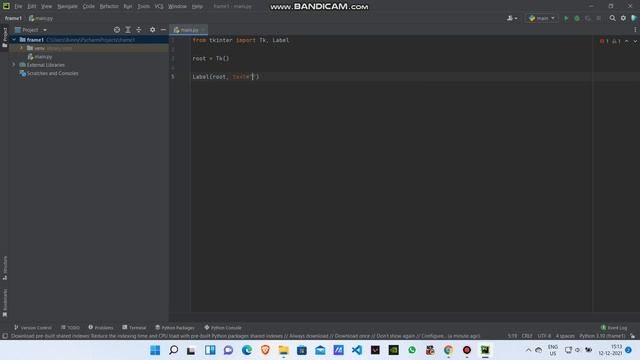Open the Run menu
This screenshot has height=360, width=640.
pyautogui.click(x=128, y=6)
